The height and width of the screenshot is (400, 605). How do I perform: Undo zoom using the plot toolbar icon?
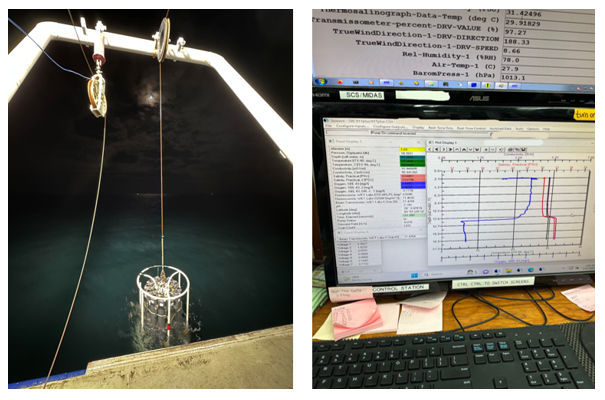500,150
